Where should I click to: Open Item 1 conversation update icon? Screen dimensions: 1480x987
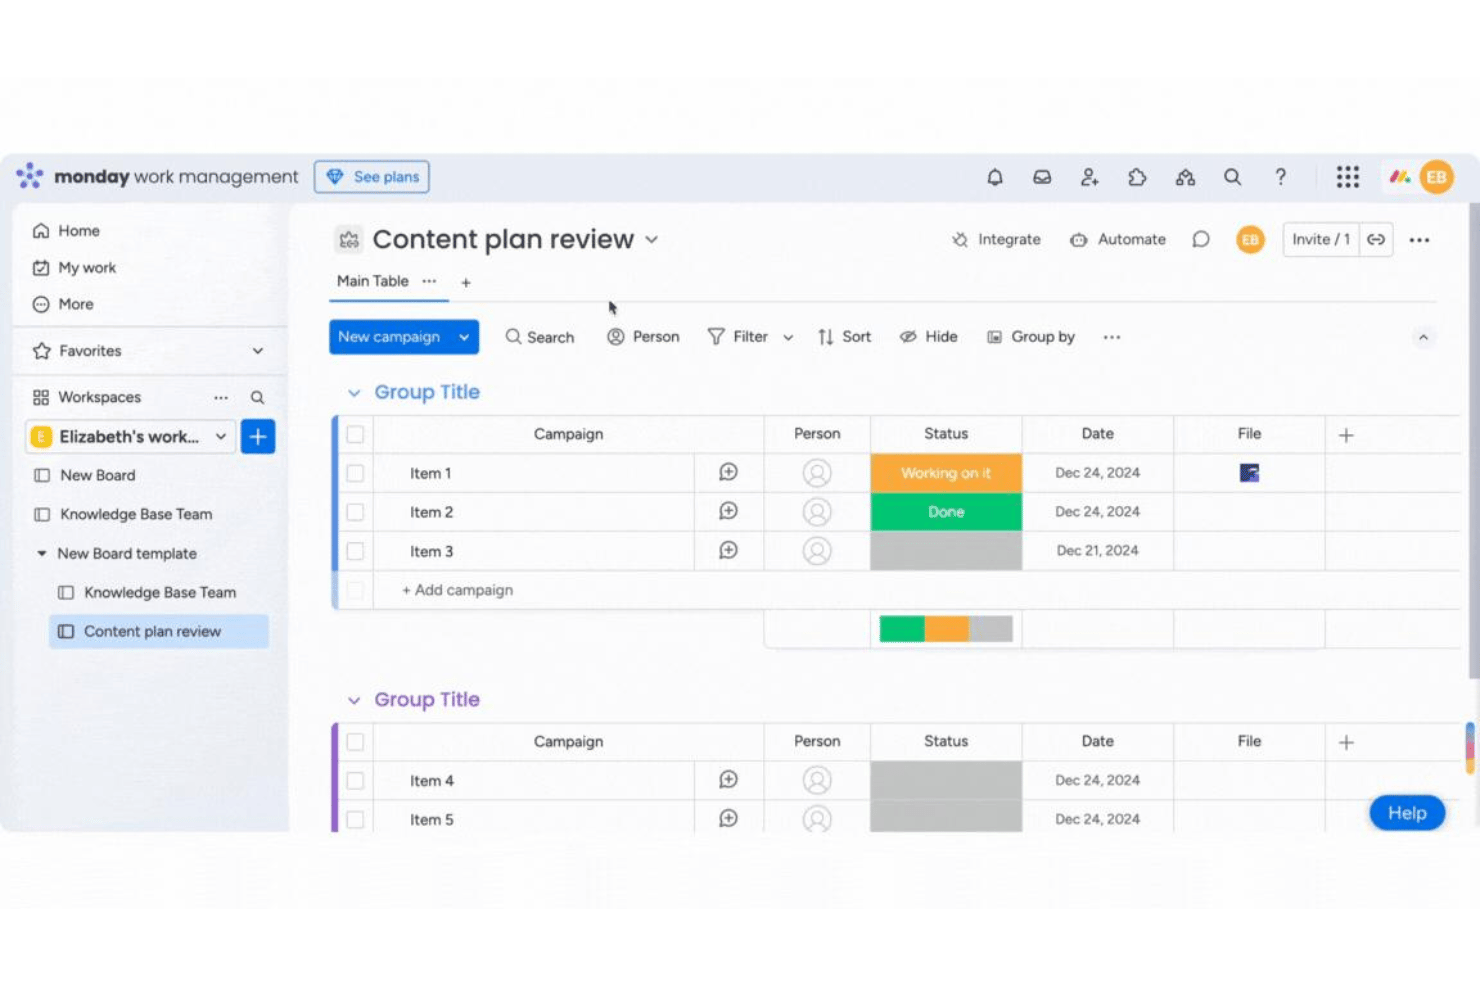728,472
